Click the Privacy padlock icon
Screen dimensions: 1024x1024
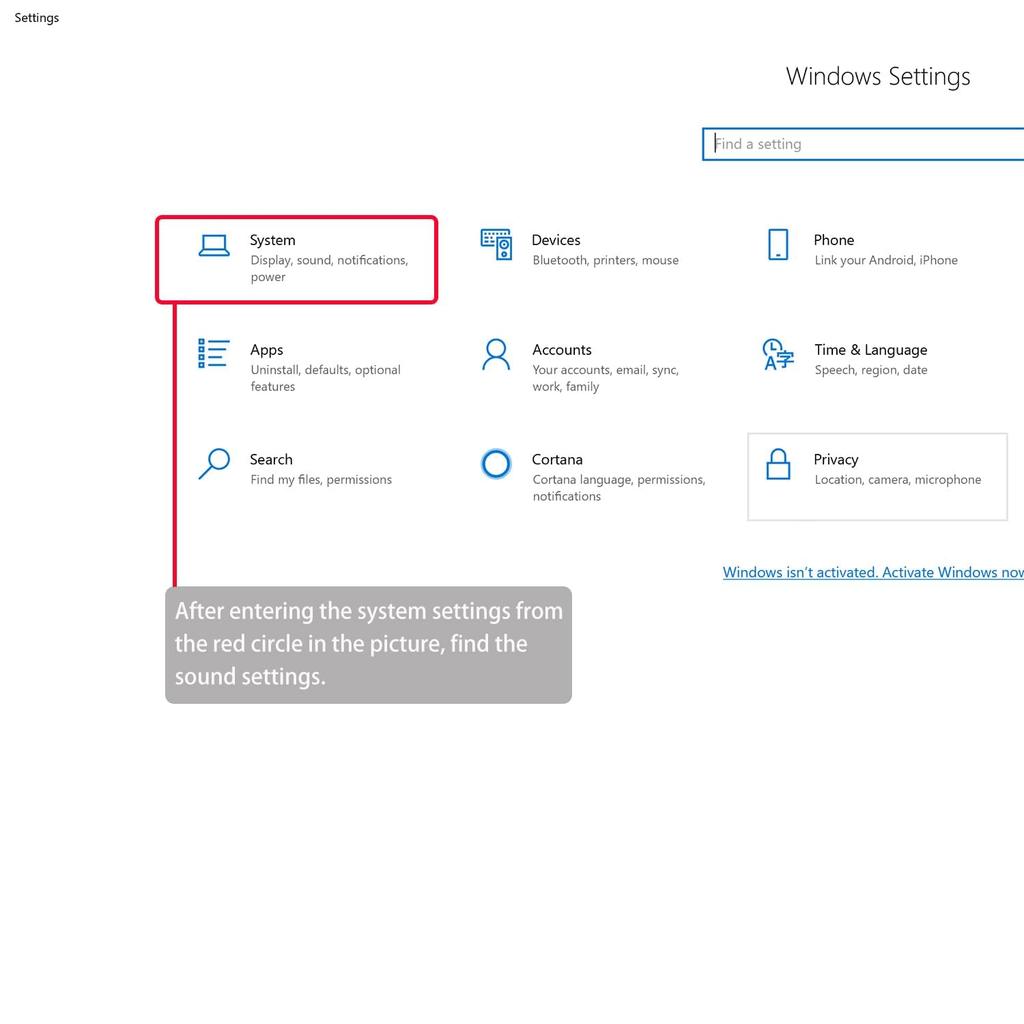click(x=778, y=464)
